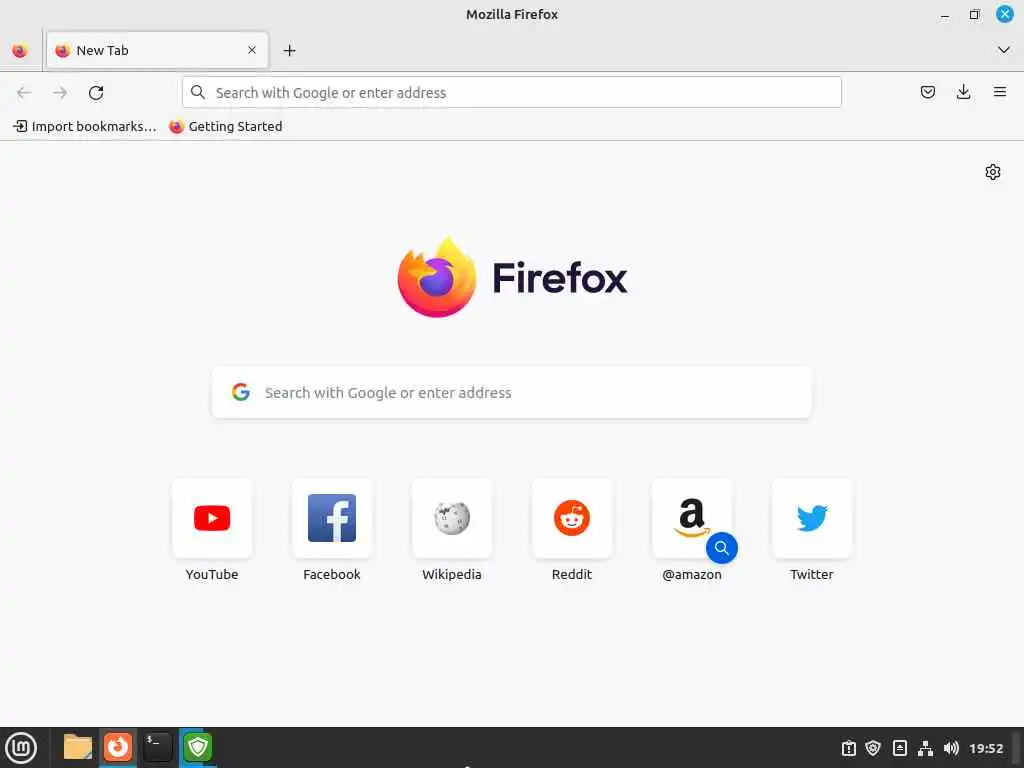Open the Linux Mint start menu
The image size is (1024, 768).
click(21, 748)
